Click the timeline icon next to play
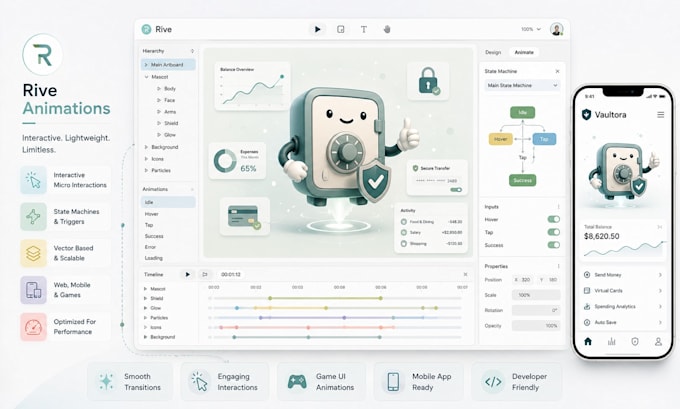The image size is (680, 409). (205, 275)
